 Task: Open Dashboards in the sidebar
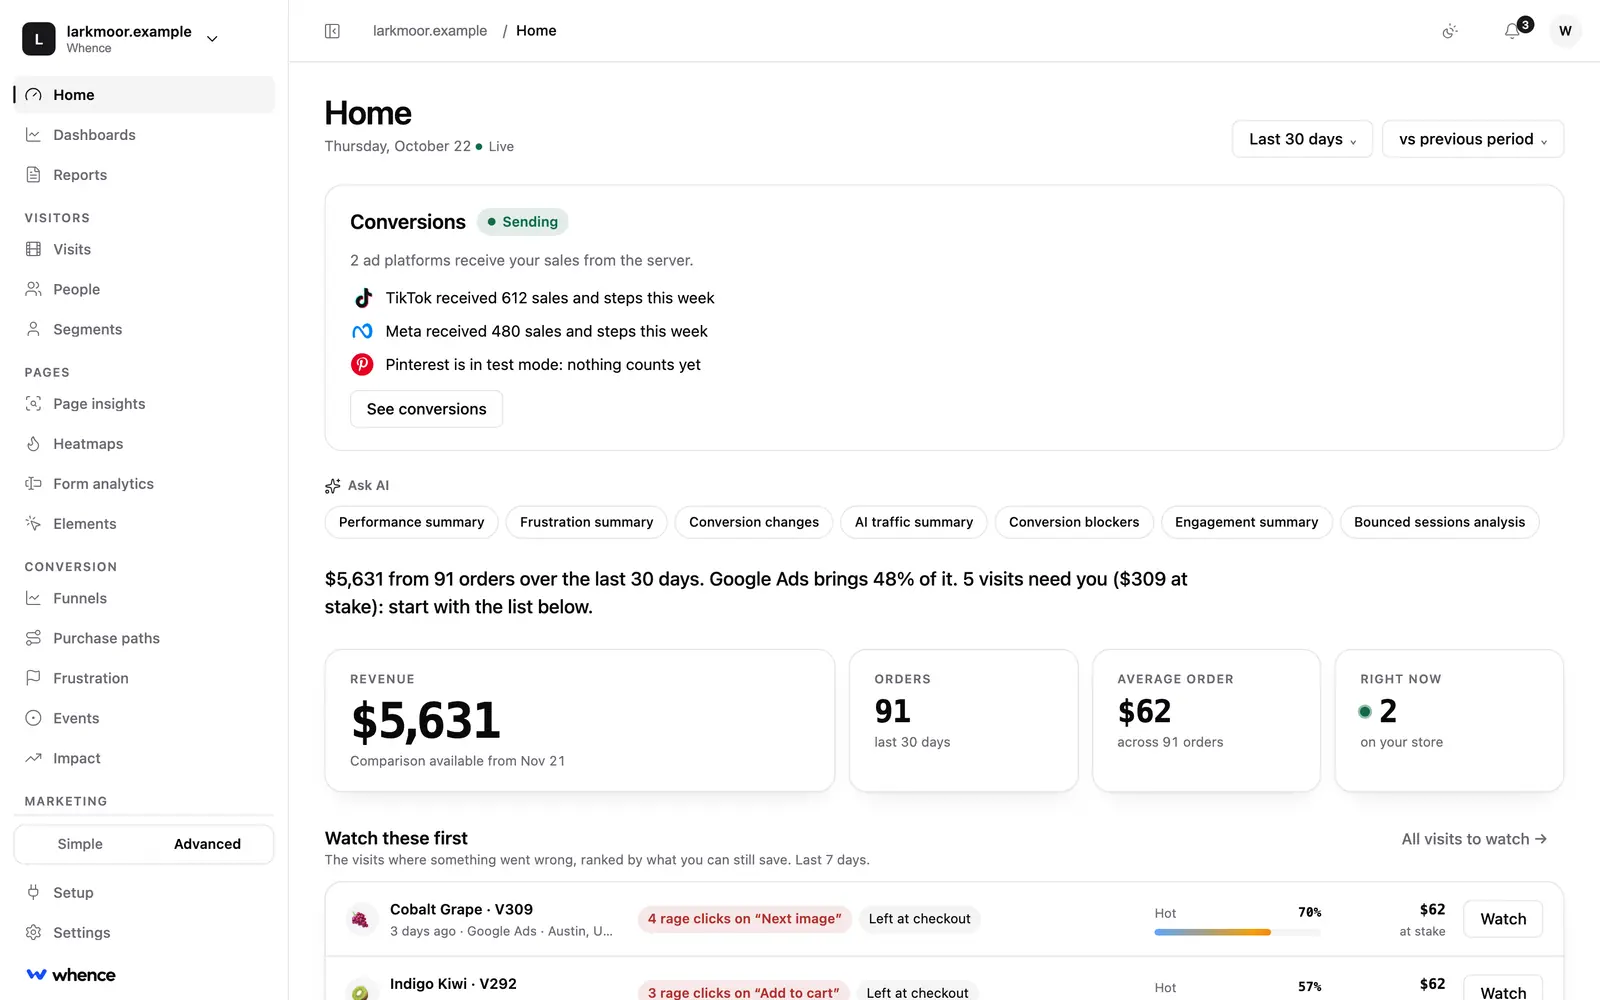point(144,135)
